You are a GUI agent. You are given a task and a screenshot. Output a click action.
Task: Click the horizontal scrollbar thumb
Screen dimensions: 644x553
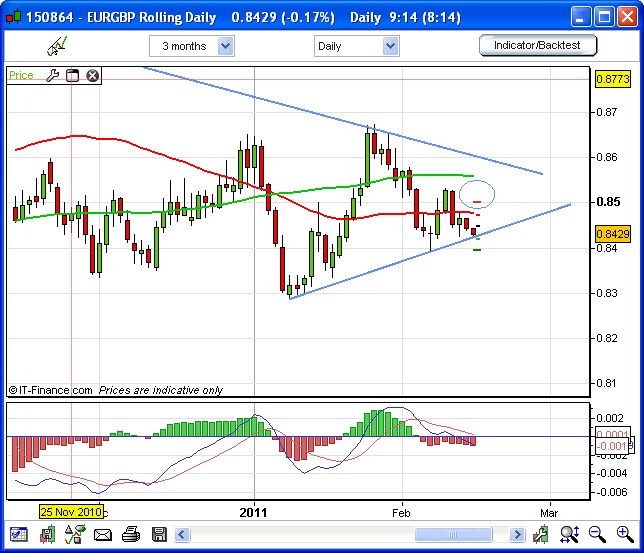point(453,535)
